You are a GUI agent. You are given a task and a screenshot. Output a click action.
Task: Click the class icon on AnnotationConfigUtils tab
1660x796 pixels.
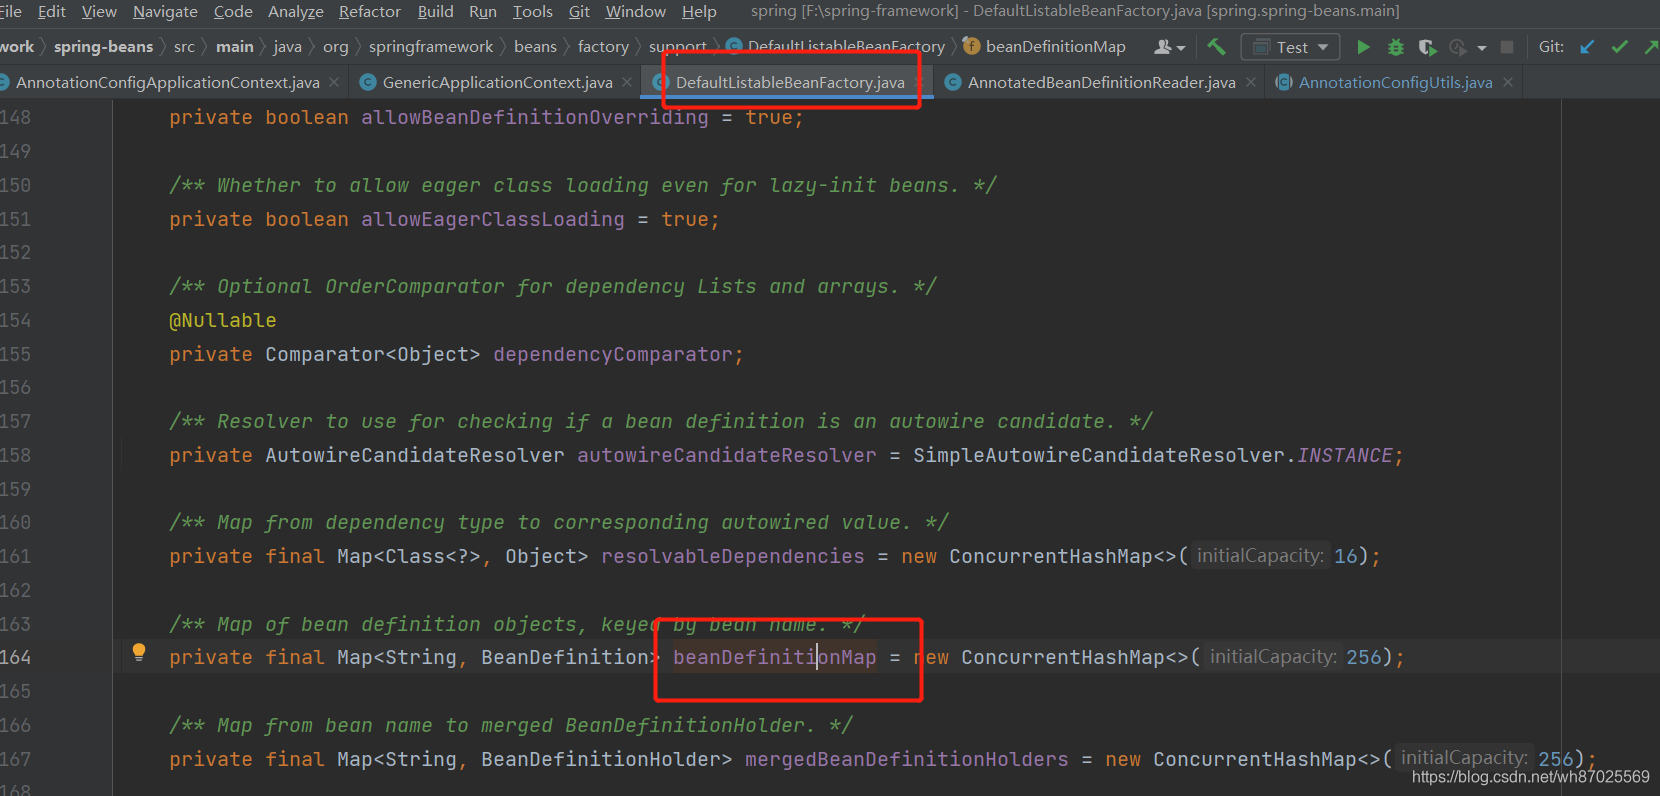point(1284,82)
